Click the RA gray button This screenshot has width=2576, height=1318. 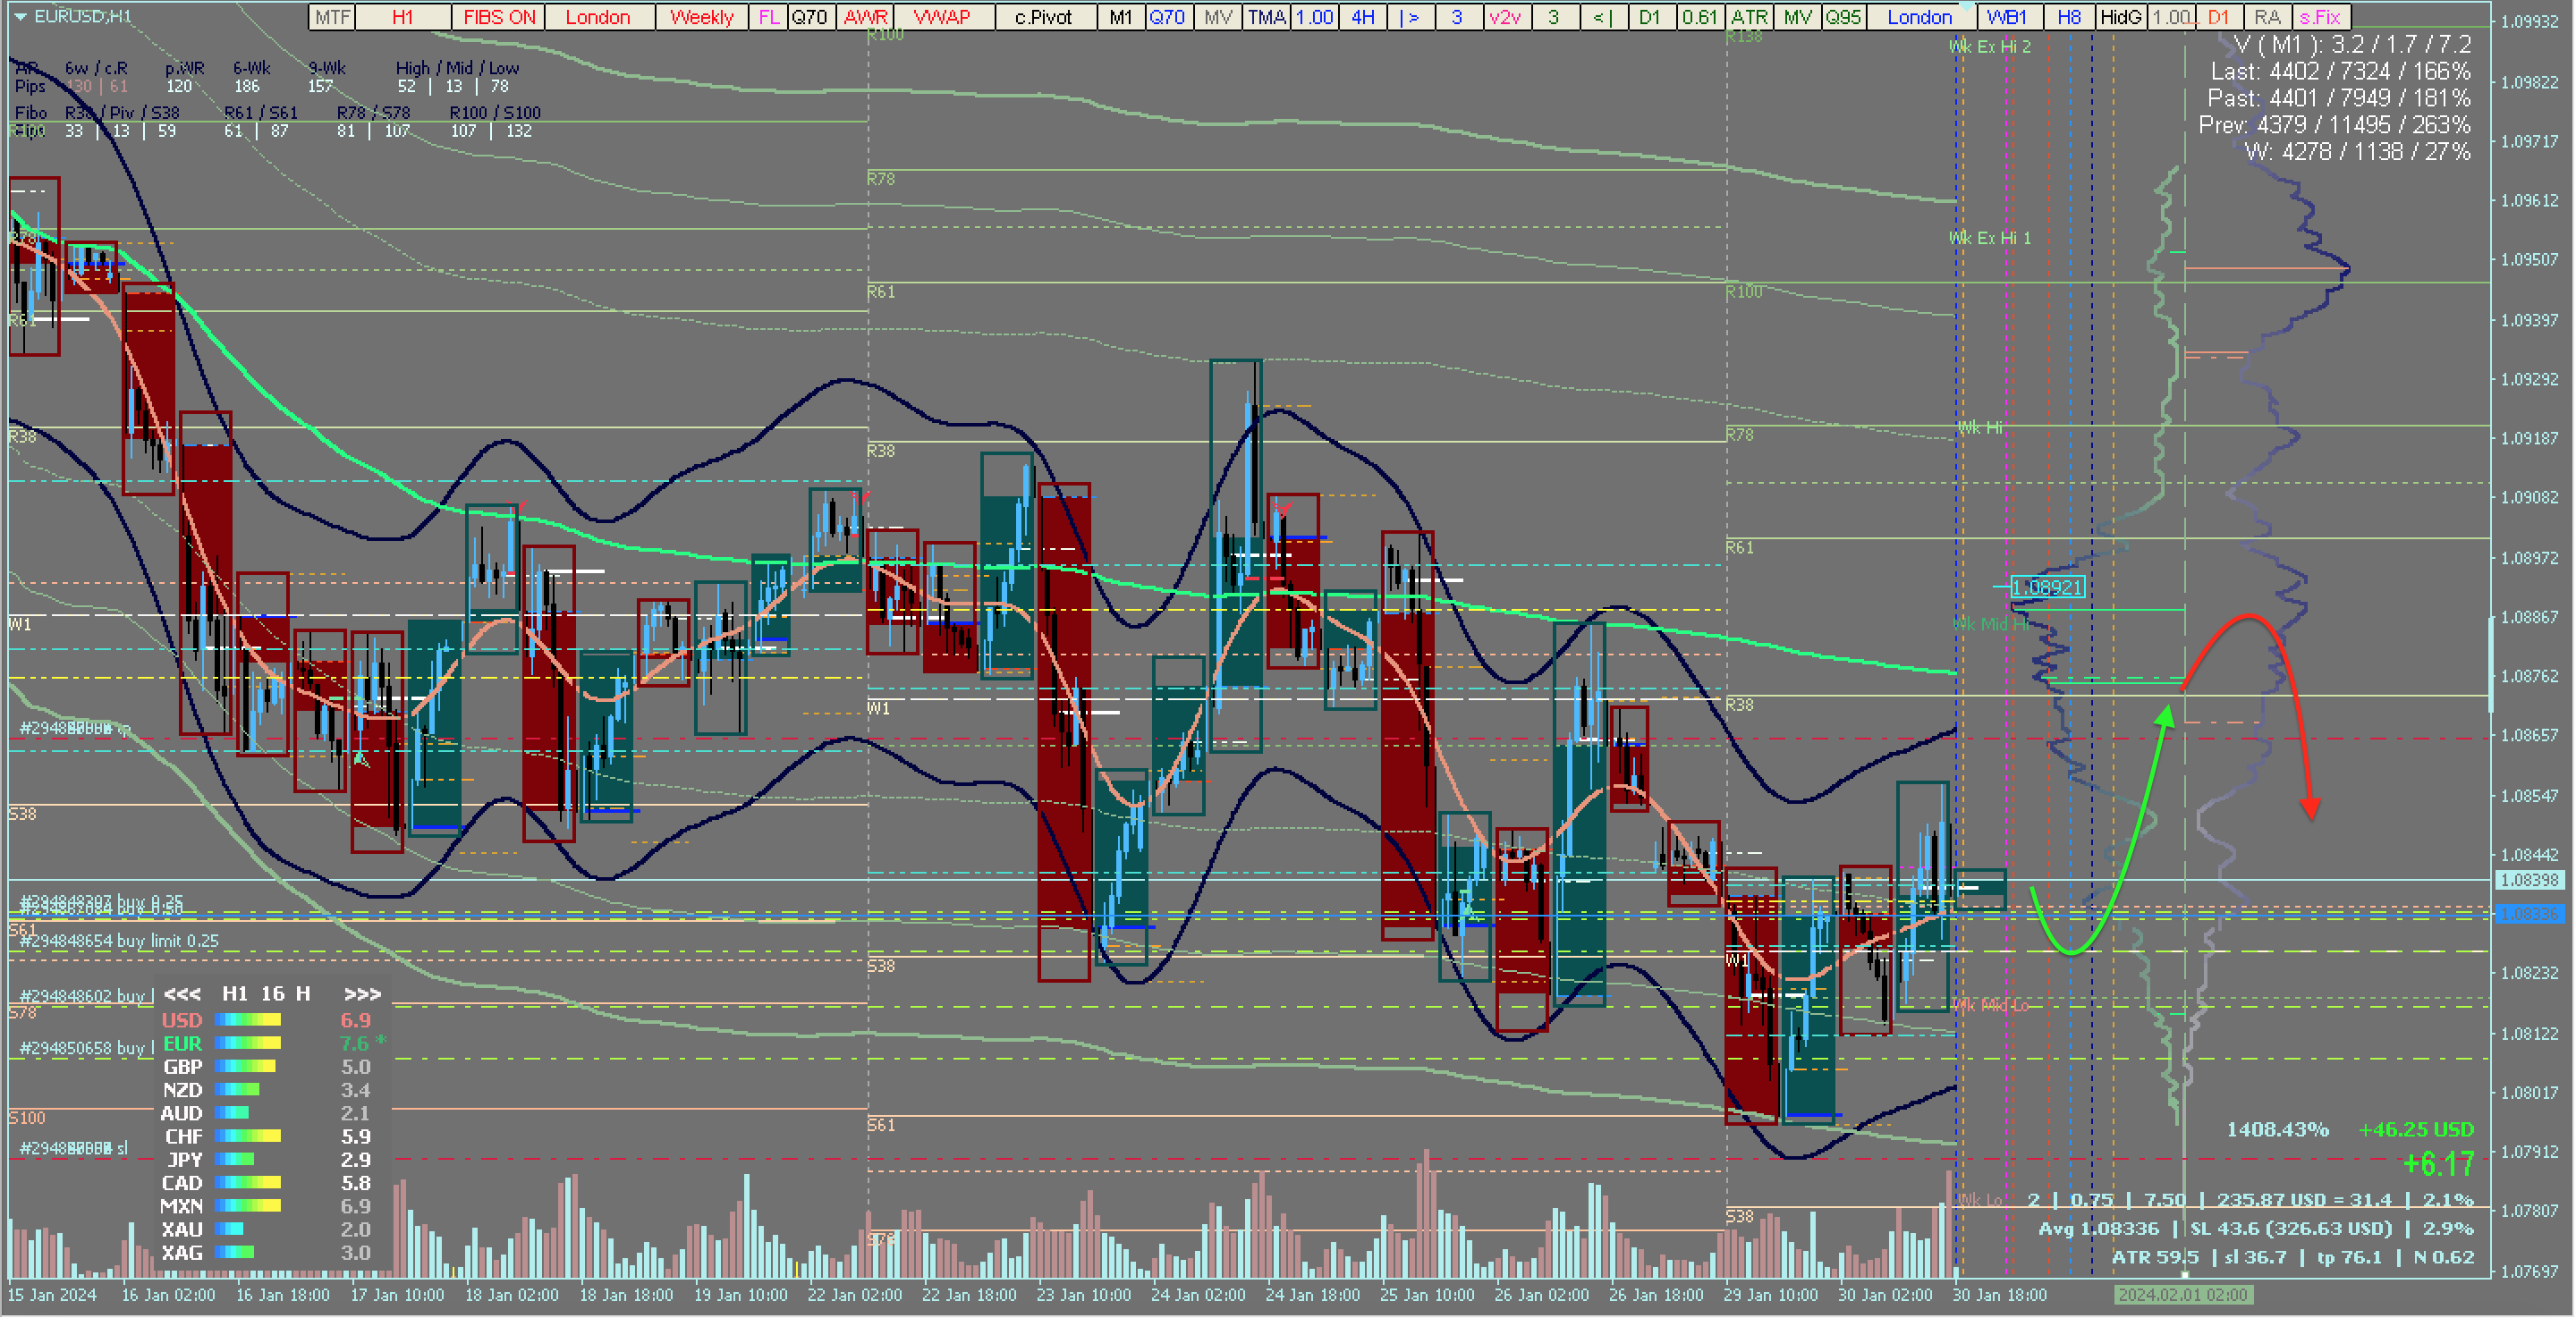tap(2267, 17)
